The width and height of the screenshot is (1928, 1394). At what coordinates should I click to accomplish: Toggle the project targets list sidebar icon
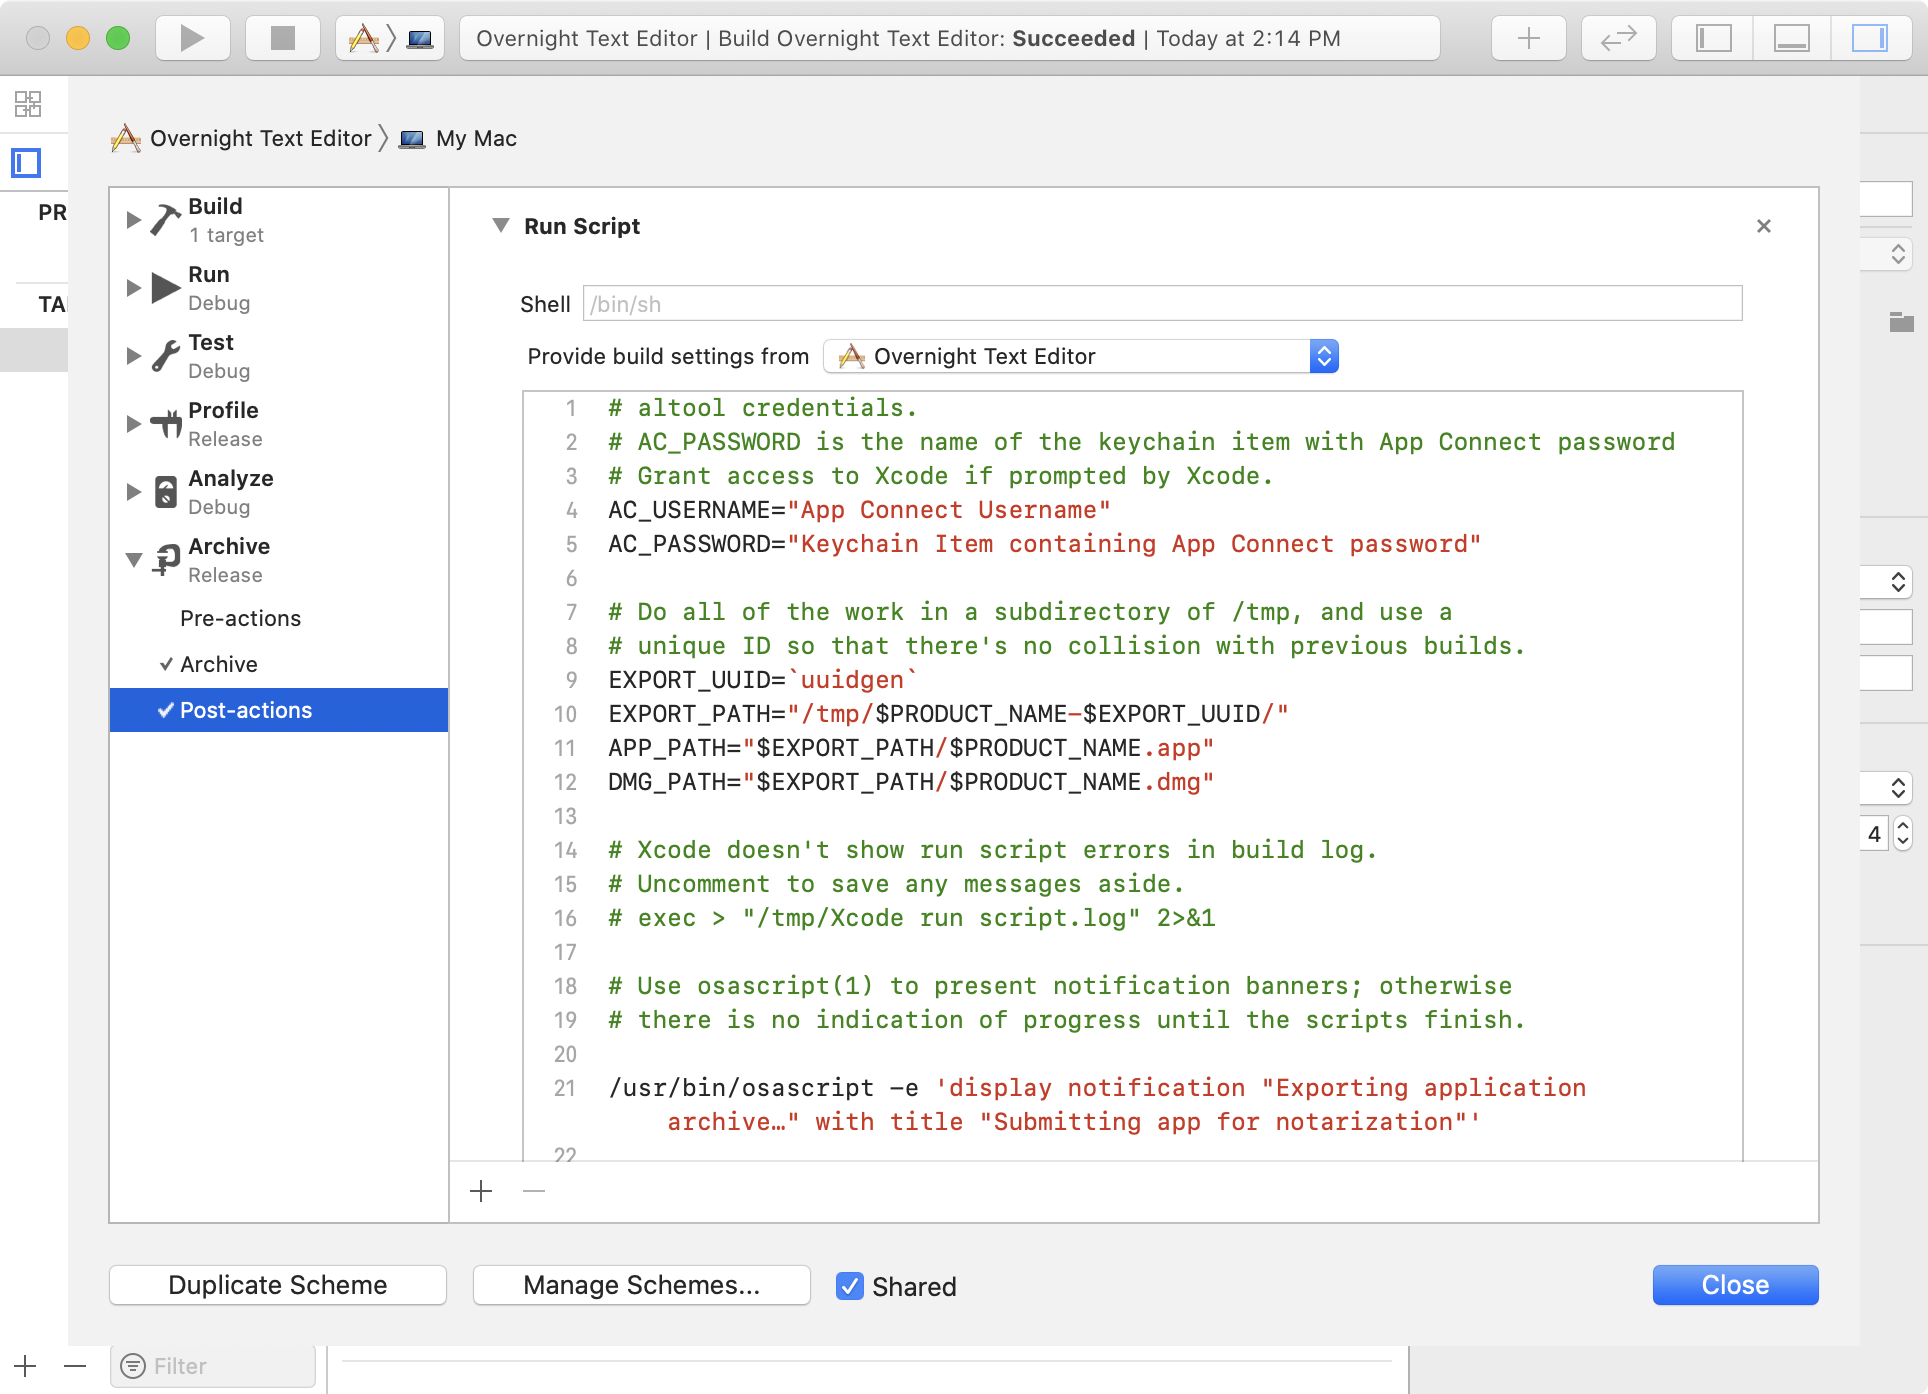coord(26,162)
